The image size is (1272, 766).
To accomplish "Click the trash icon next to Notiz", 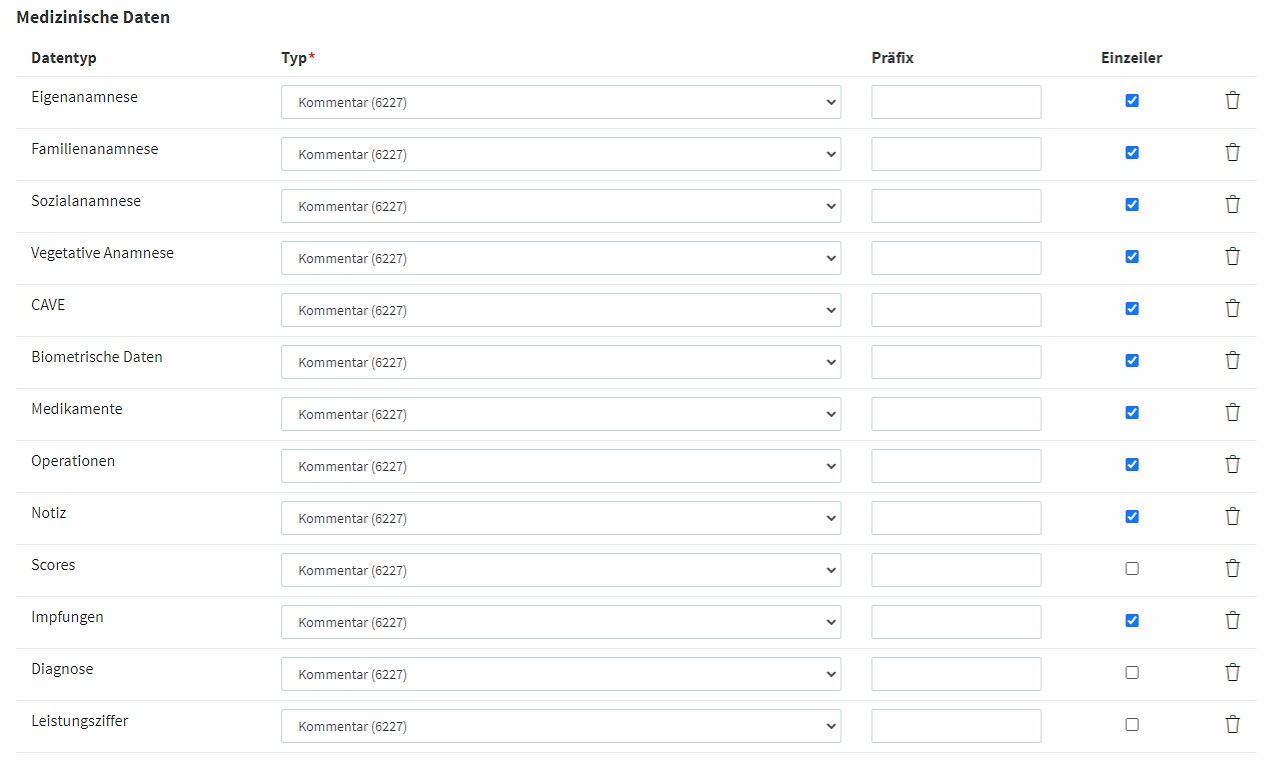I will (x=1232, y=516).
